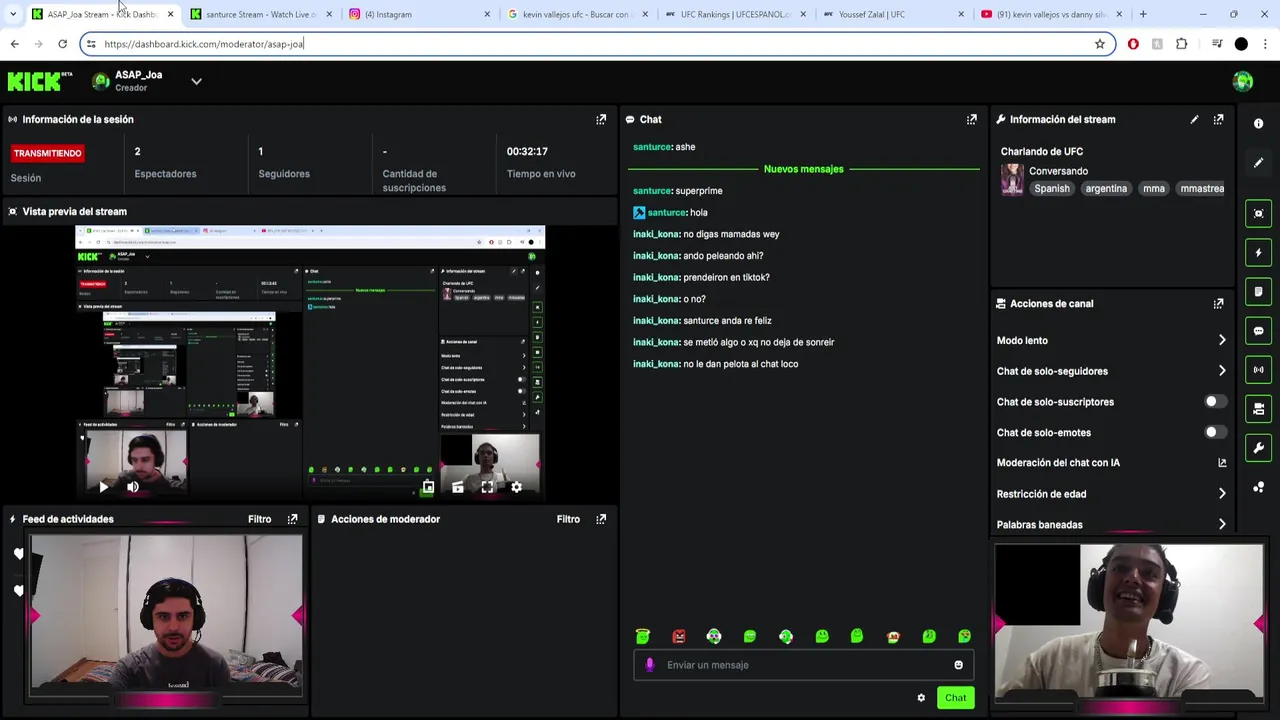Toggle the wrench stream info sidebar icon
1280x720 pixels.
pyautogui.click(x=1258, y=448)
